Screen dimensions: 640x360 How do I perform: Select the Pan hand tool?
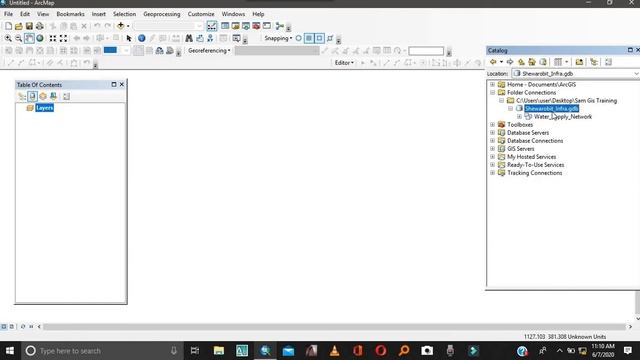coord(29,38)
